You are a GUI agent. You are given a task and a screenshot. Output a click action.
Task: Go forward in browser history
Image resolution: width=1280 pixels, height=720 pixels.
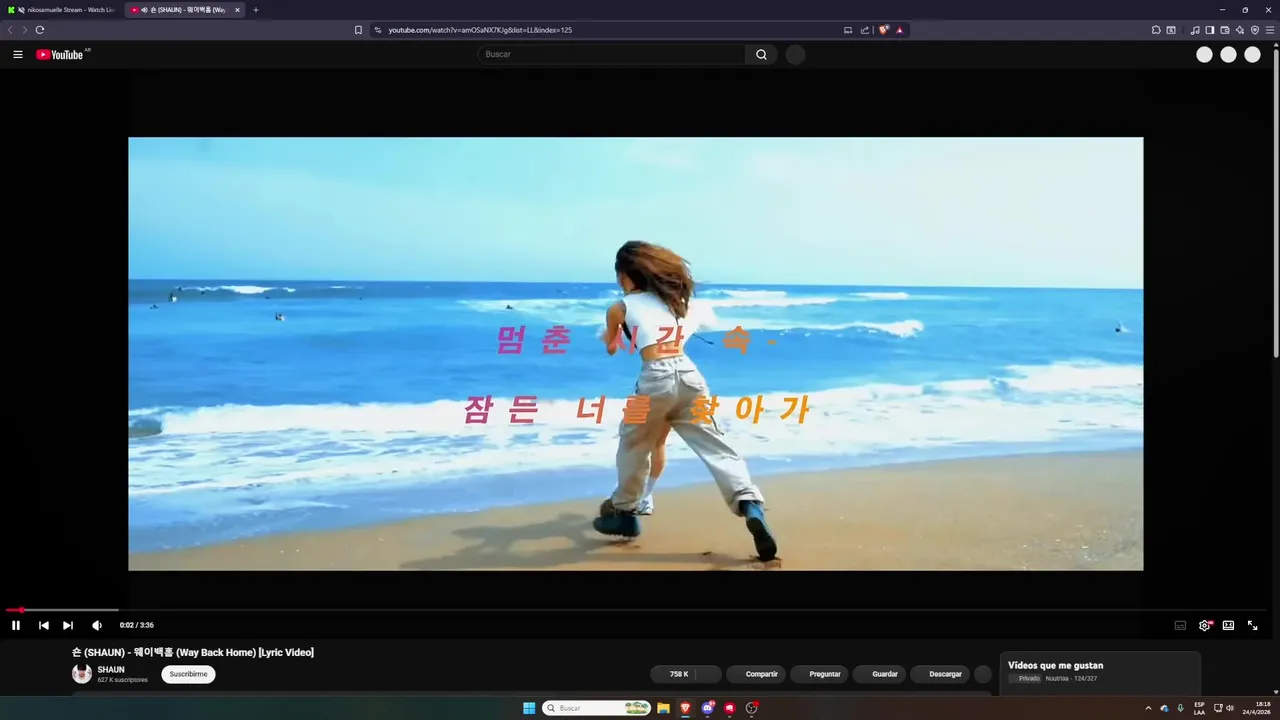(25, 30)
